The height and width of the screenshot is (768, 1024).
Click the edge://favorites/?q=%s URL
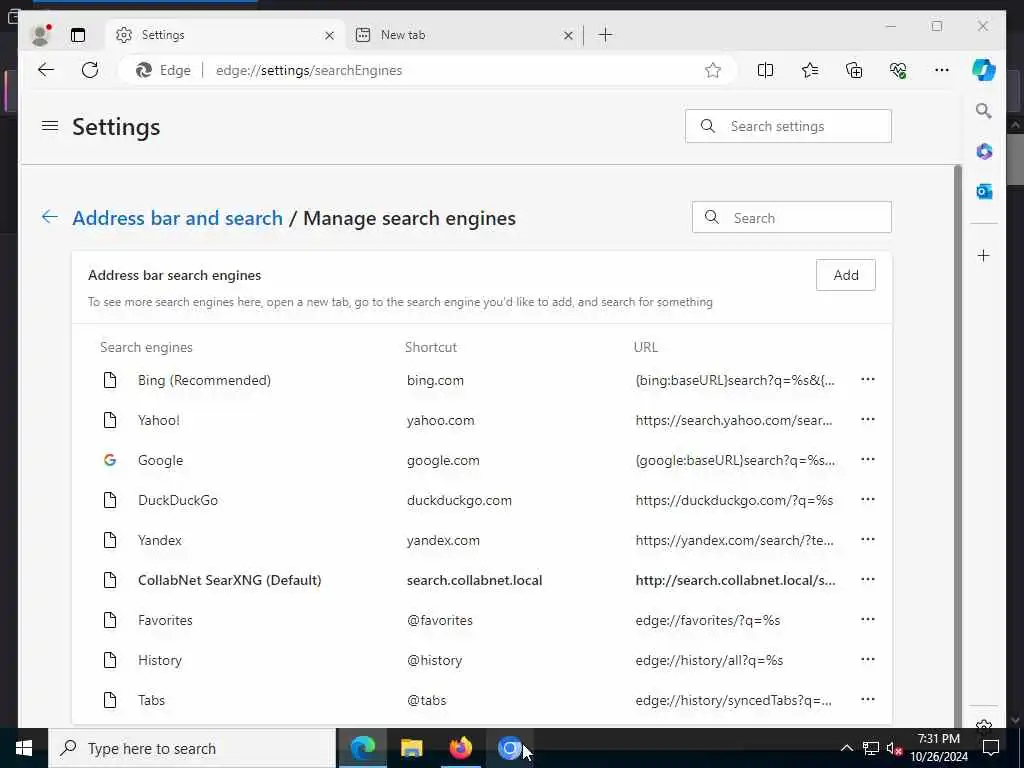click(x=708, y=620)
